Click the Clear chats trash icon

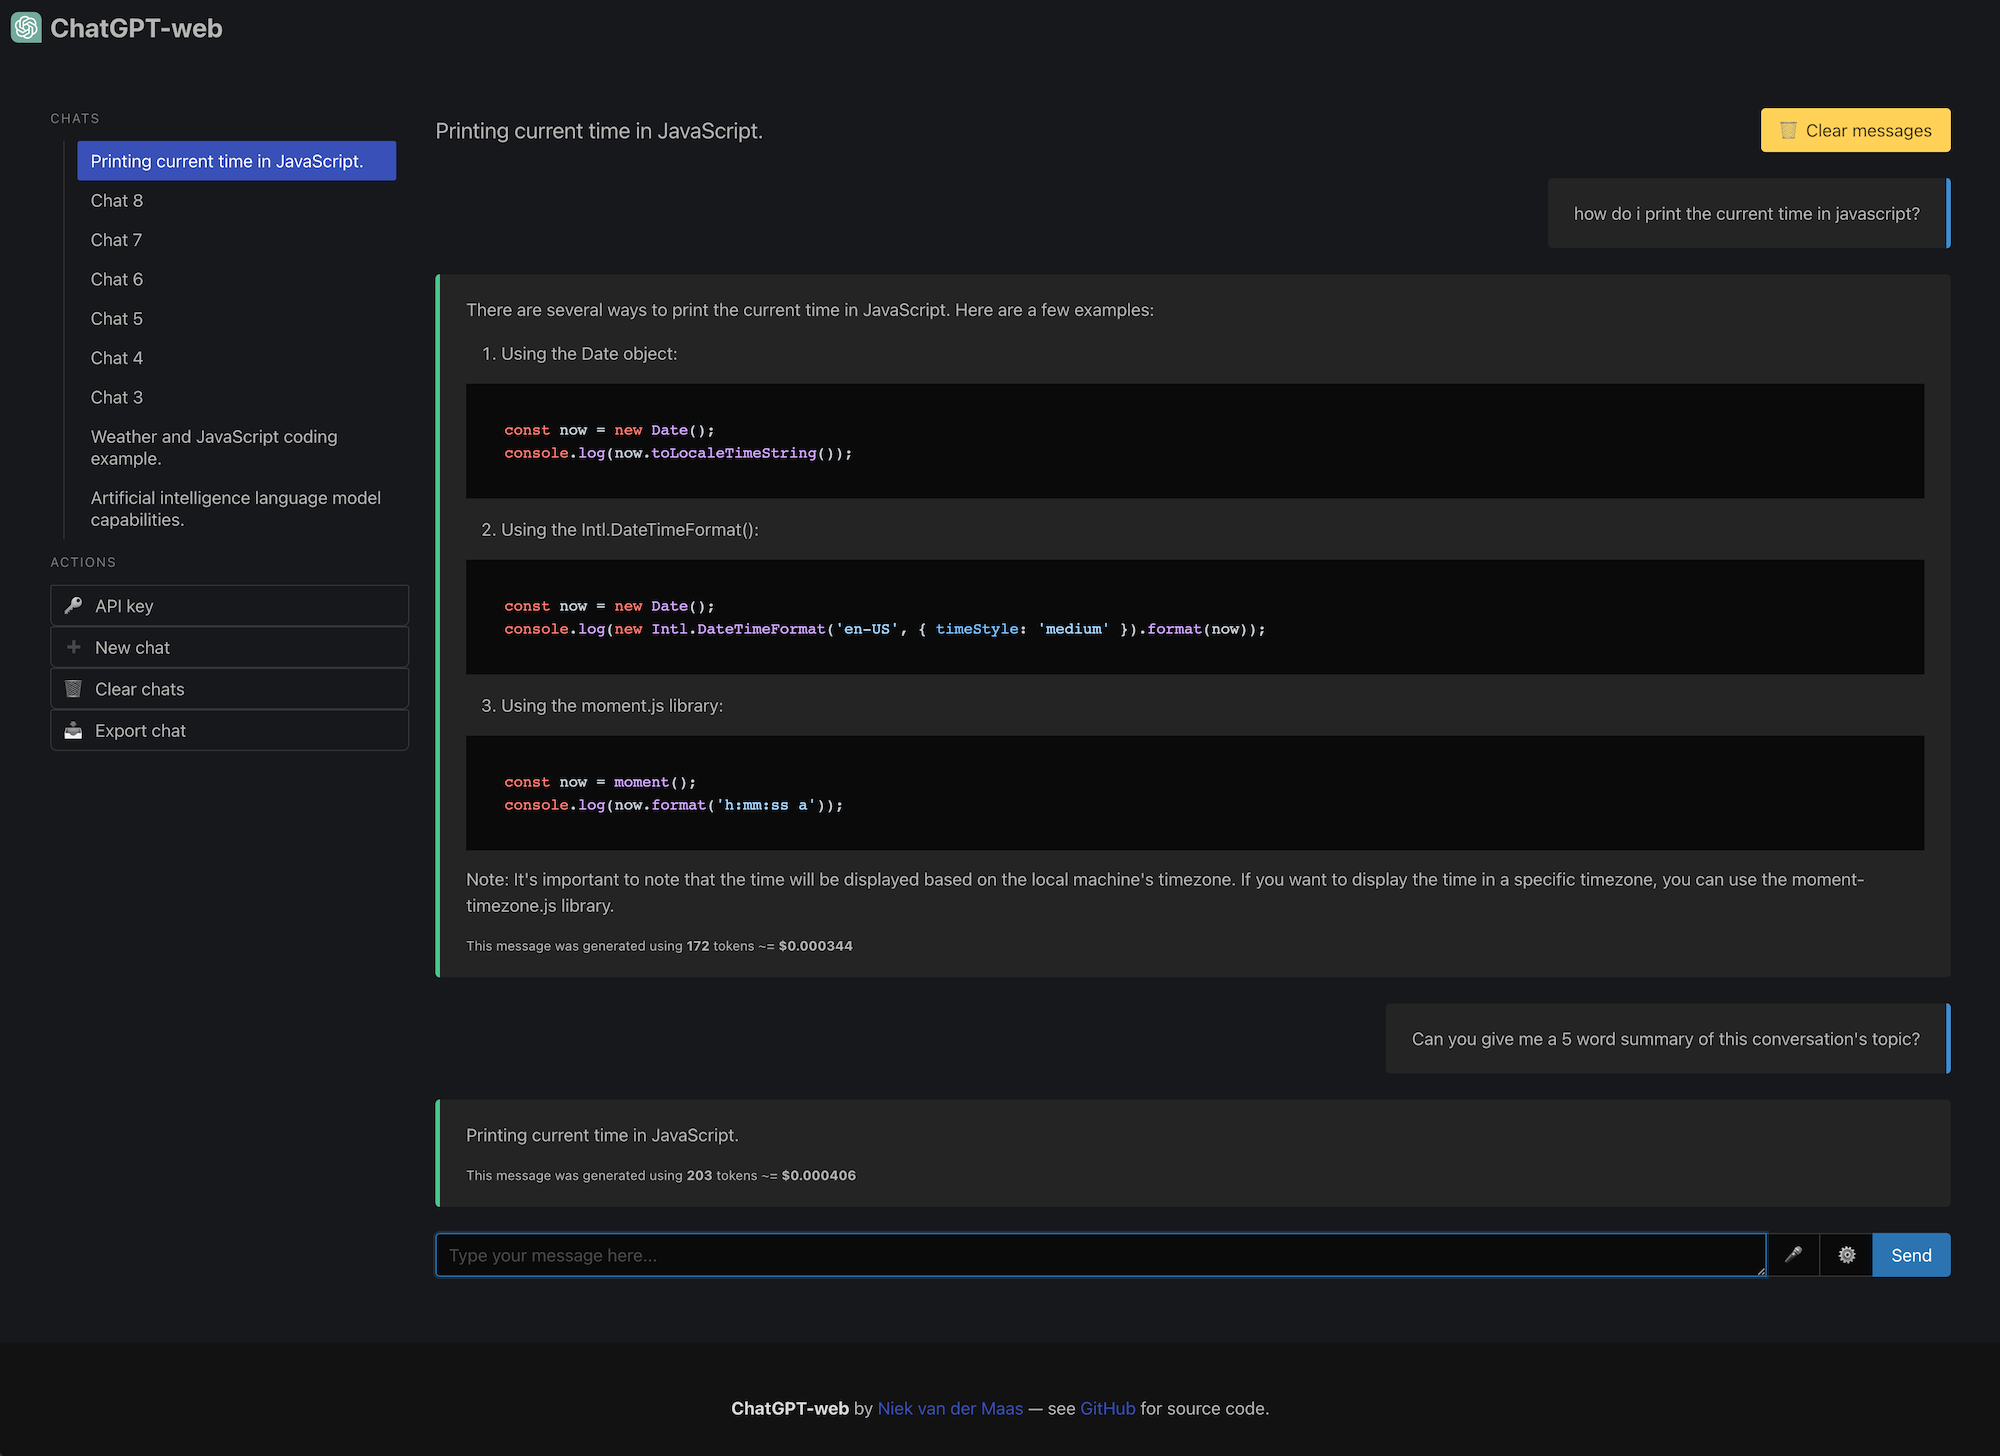[x=71, y=688]
